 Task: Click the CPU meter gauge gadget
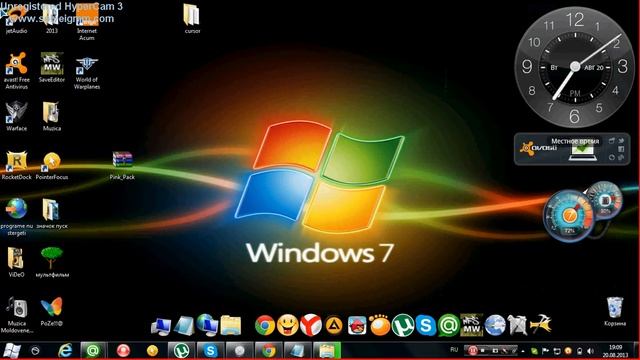(569, 216)
